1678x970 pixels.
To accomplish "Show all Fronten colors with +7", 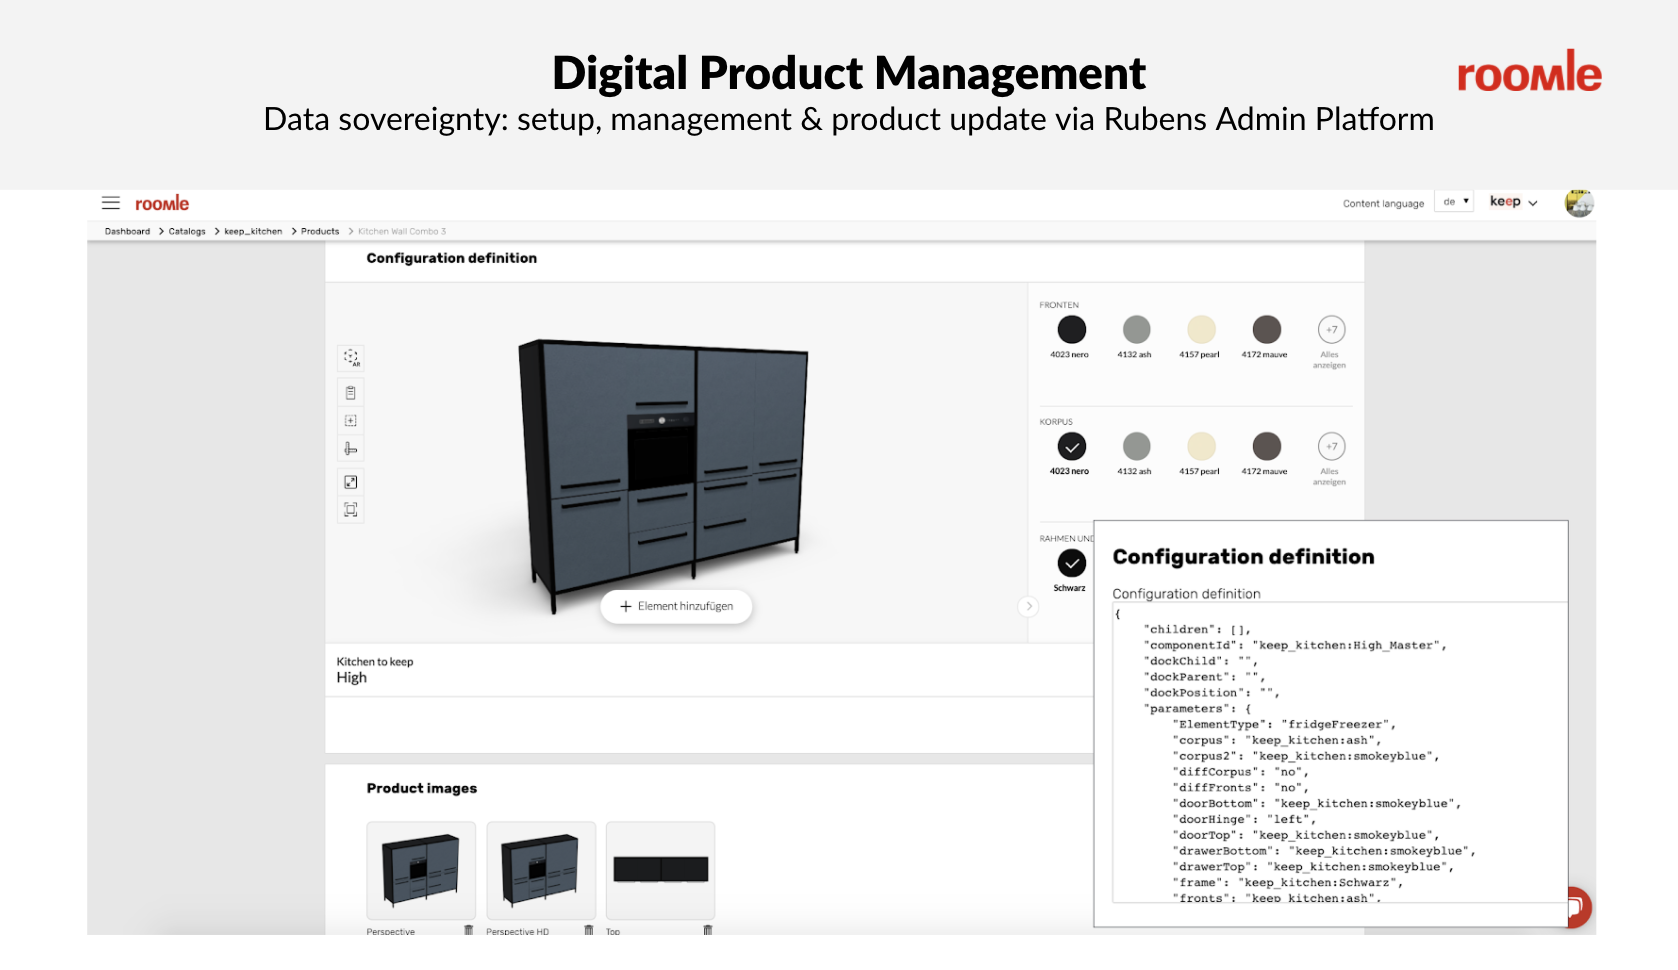I will coord(1331,330).
